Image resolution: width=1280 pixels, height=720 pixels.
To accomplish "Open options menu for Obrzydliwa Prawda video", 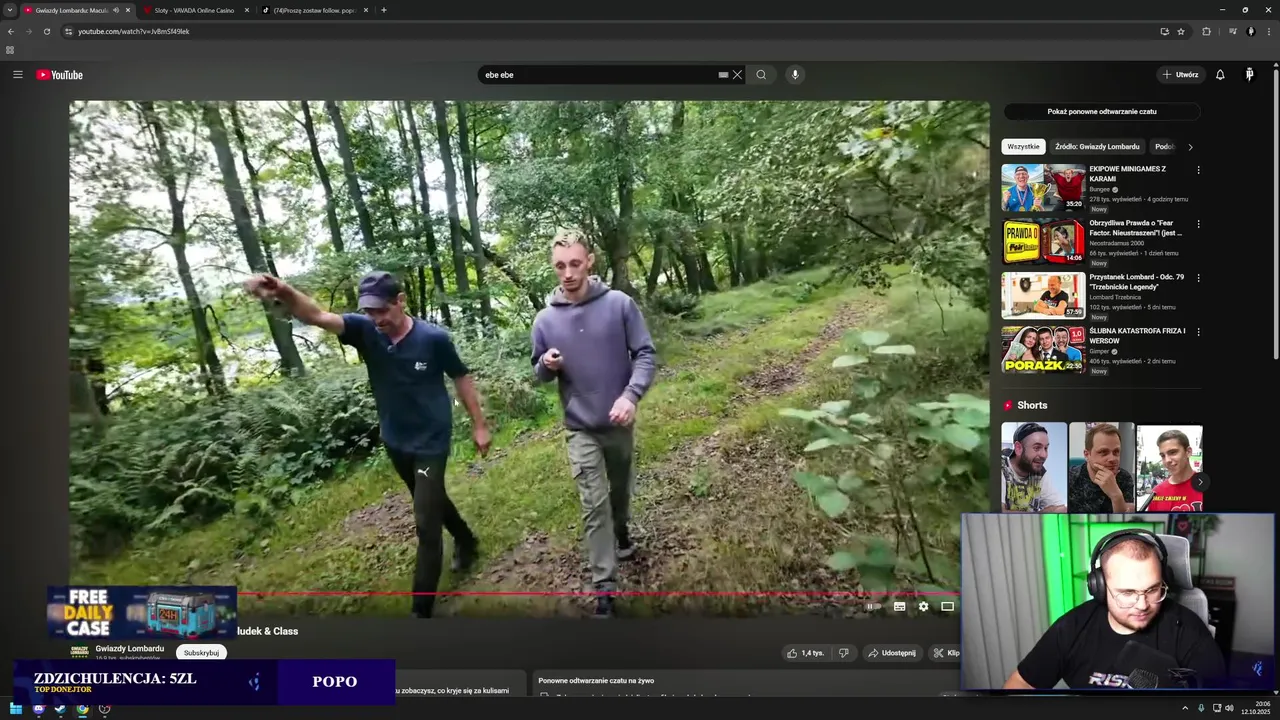I will (1198, 224).
